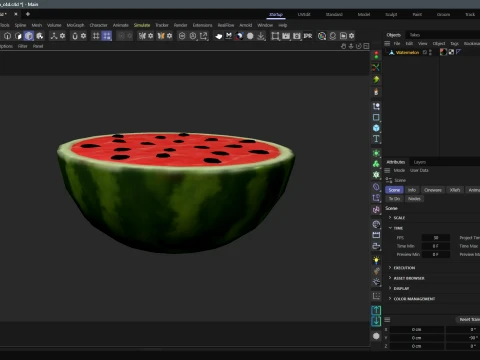The height and width of the screenshot is (360, 480).
Task: Click the download arrow icon in toolbar
Action: coord(261,36)
